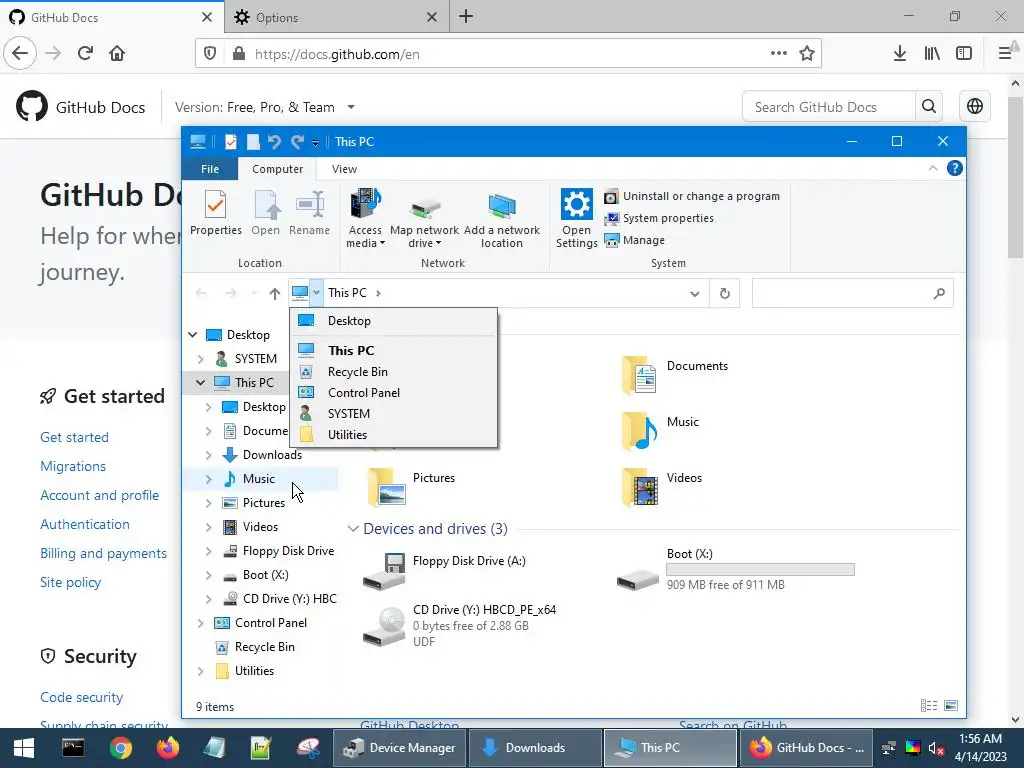This screenshot has height=768, width=1024.
Task: Collapse the Desktop tree root node
Action: (193, 335)
